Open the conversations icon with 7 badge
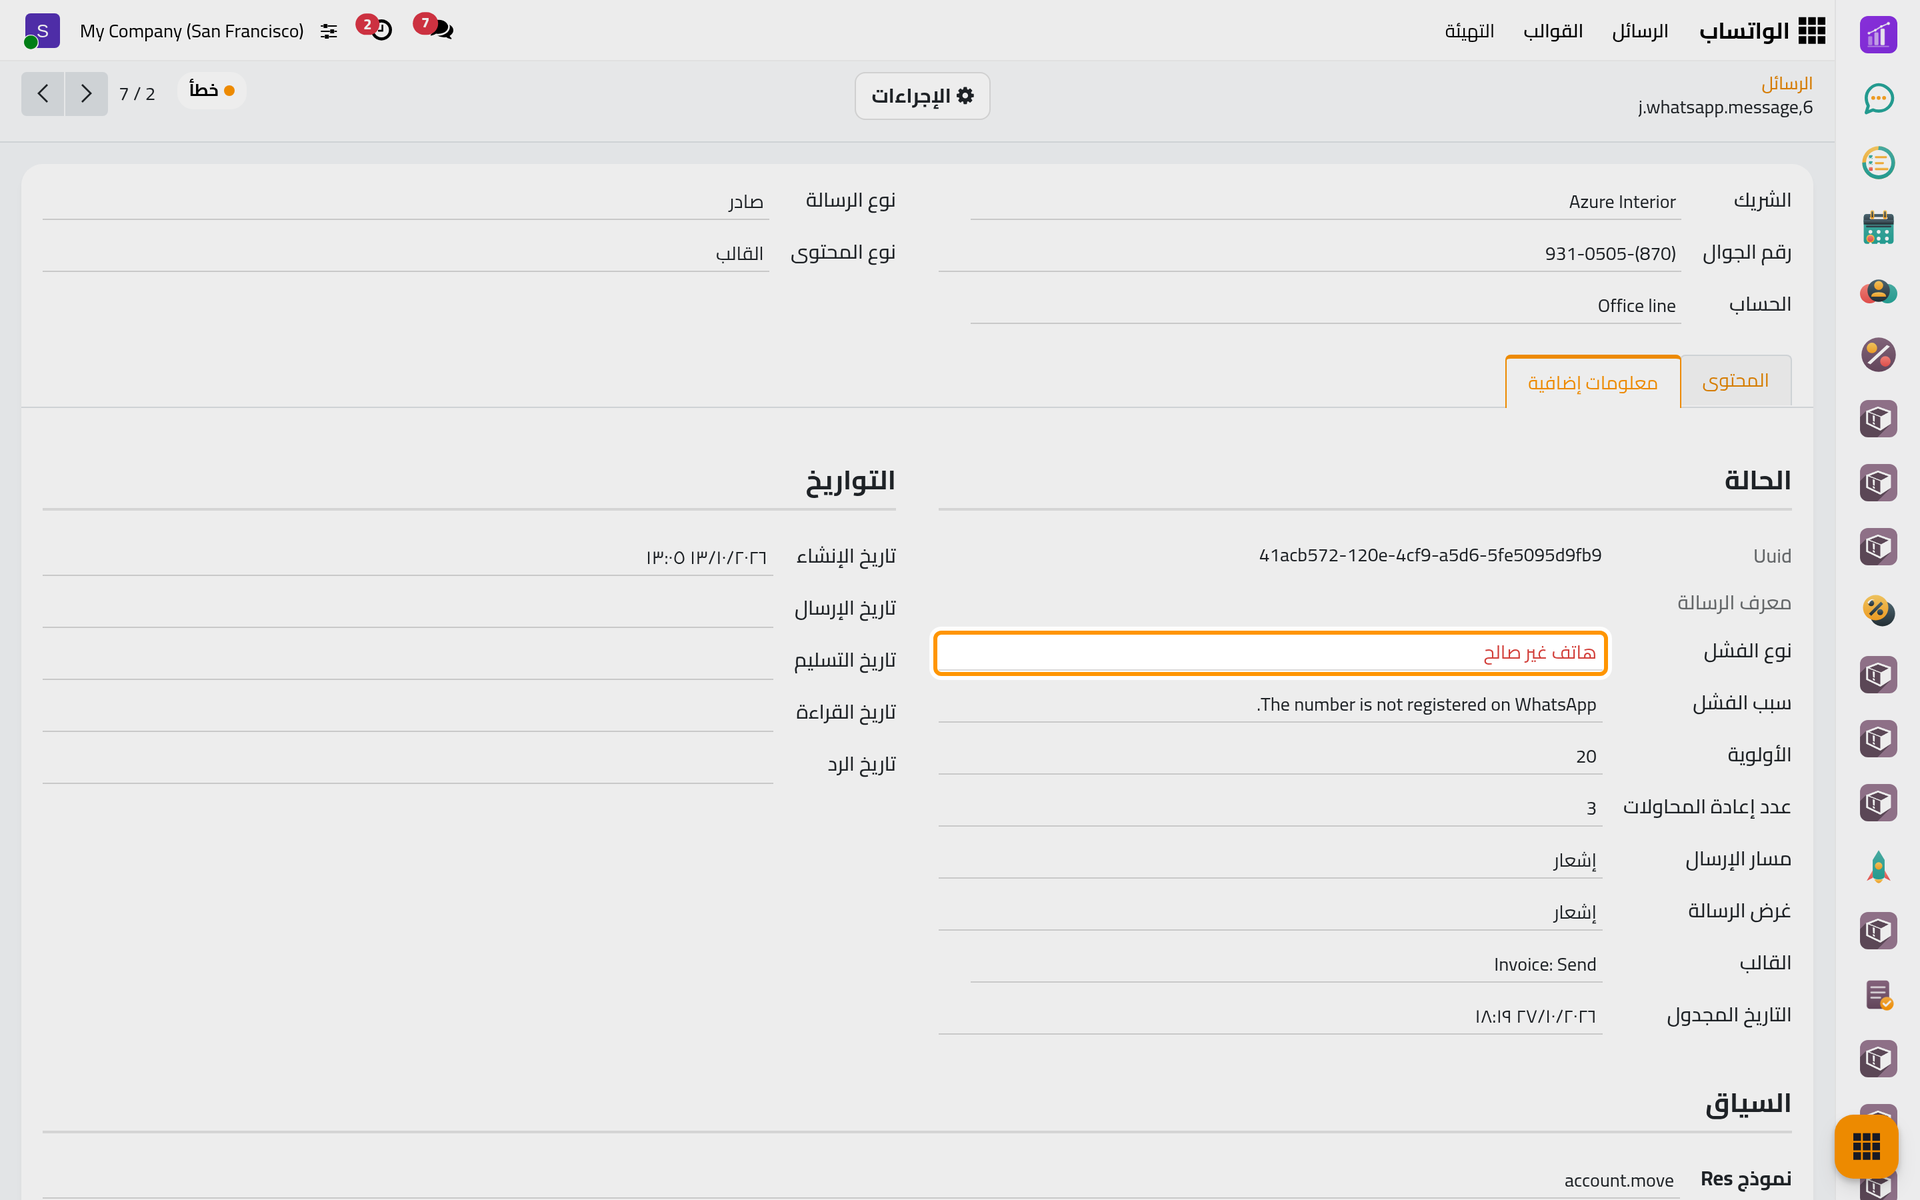1920x1200 pixels. [434, 28]
